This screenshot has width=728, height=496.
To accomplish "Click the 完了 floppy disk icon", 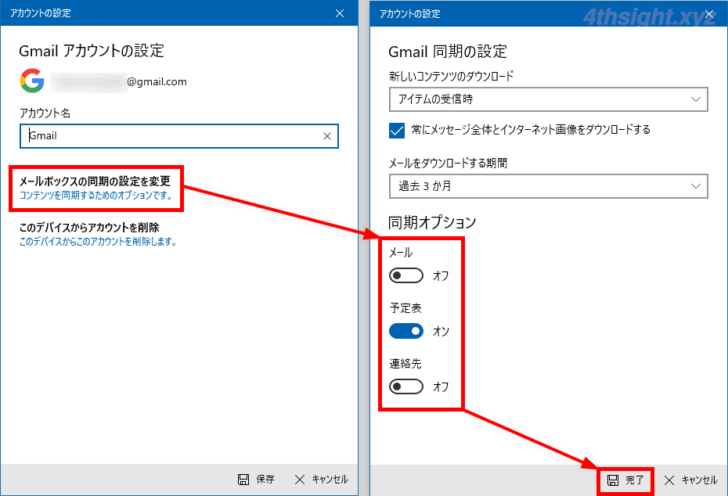I will pyautogui.click(x=613, y=480).
